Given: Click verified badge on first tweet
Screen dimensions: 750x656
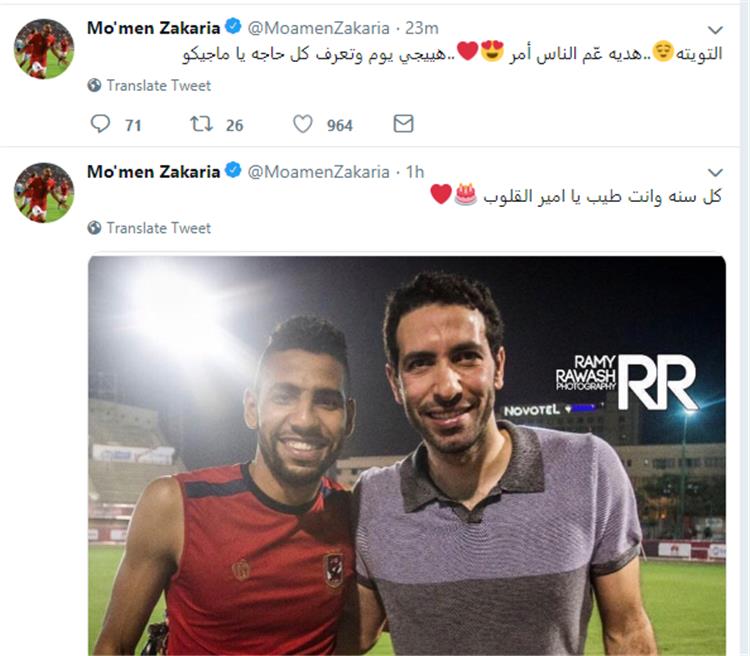Looking at the screenshot, I should pos(233,26).
